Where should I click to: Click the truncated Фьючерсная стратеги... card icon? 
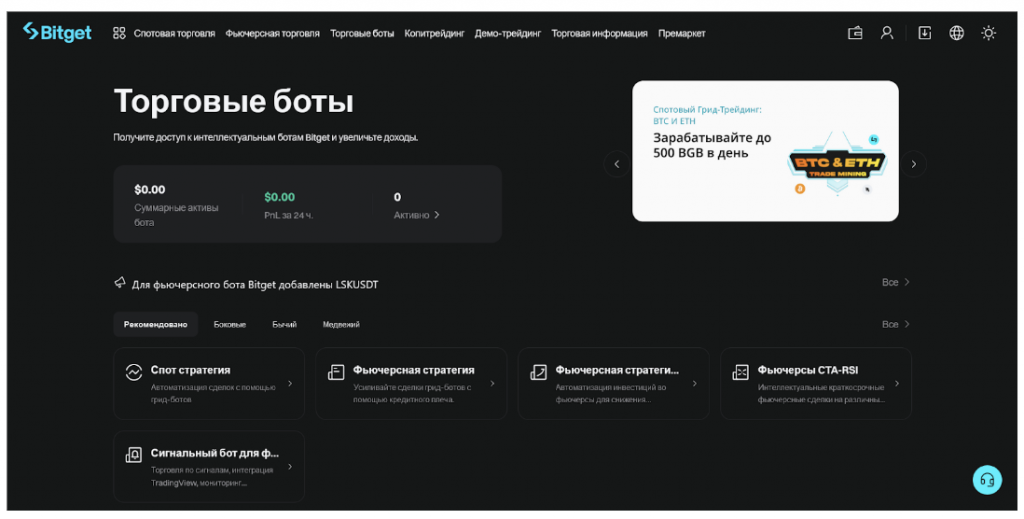(x=538, y=372)
